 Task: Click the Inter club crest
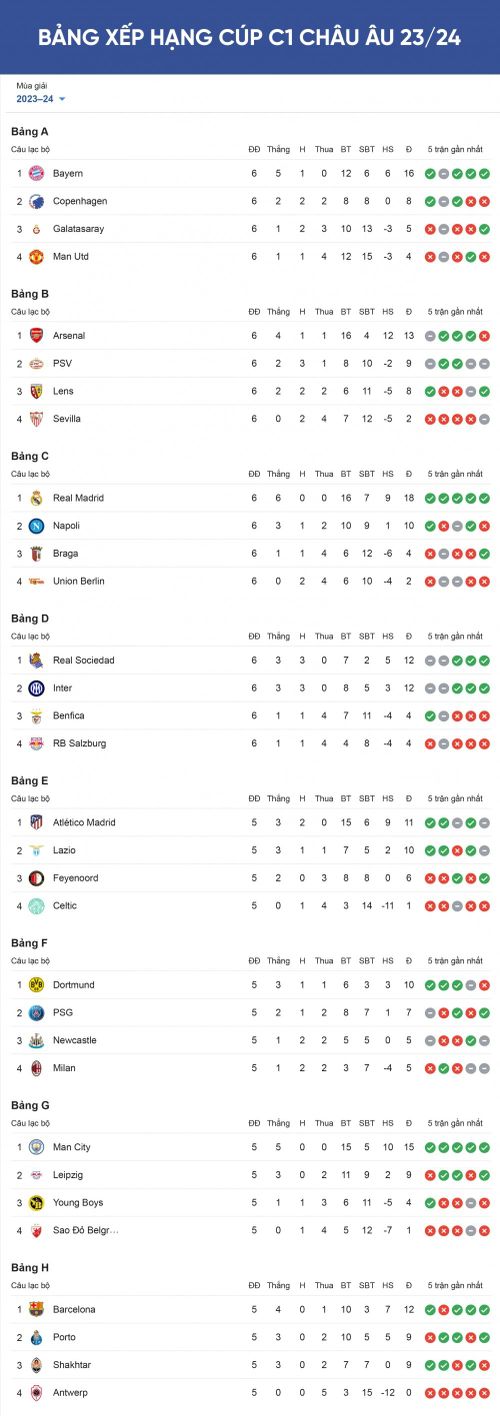click(36, 688)
